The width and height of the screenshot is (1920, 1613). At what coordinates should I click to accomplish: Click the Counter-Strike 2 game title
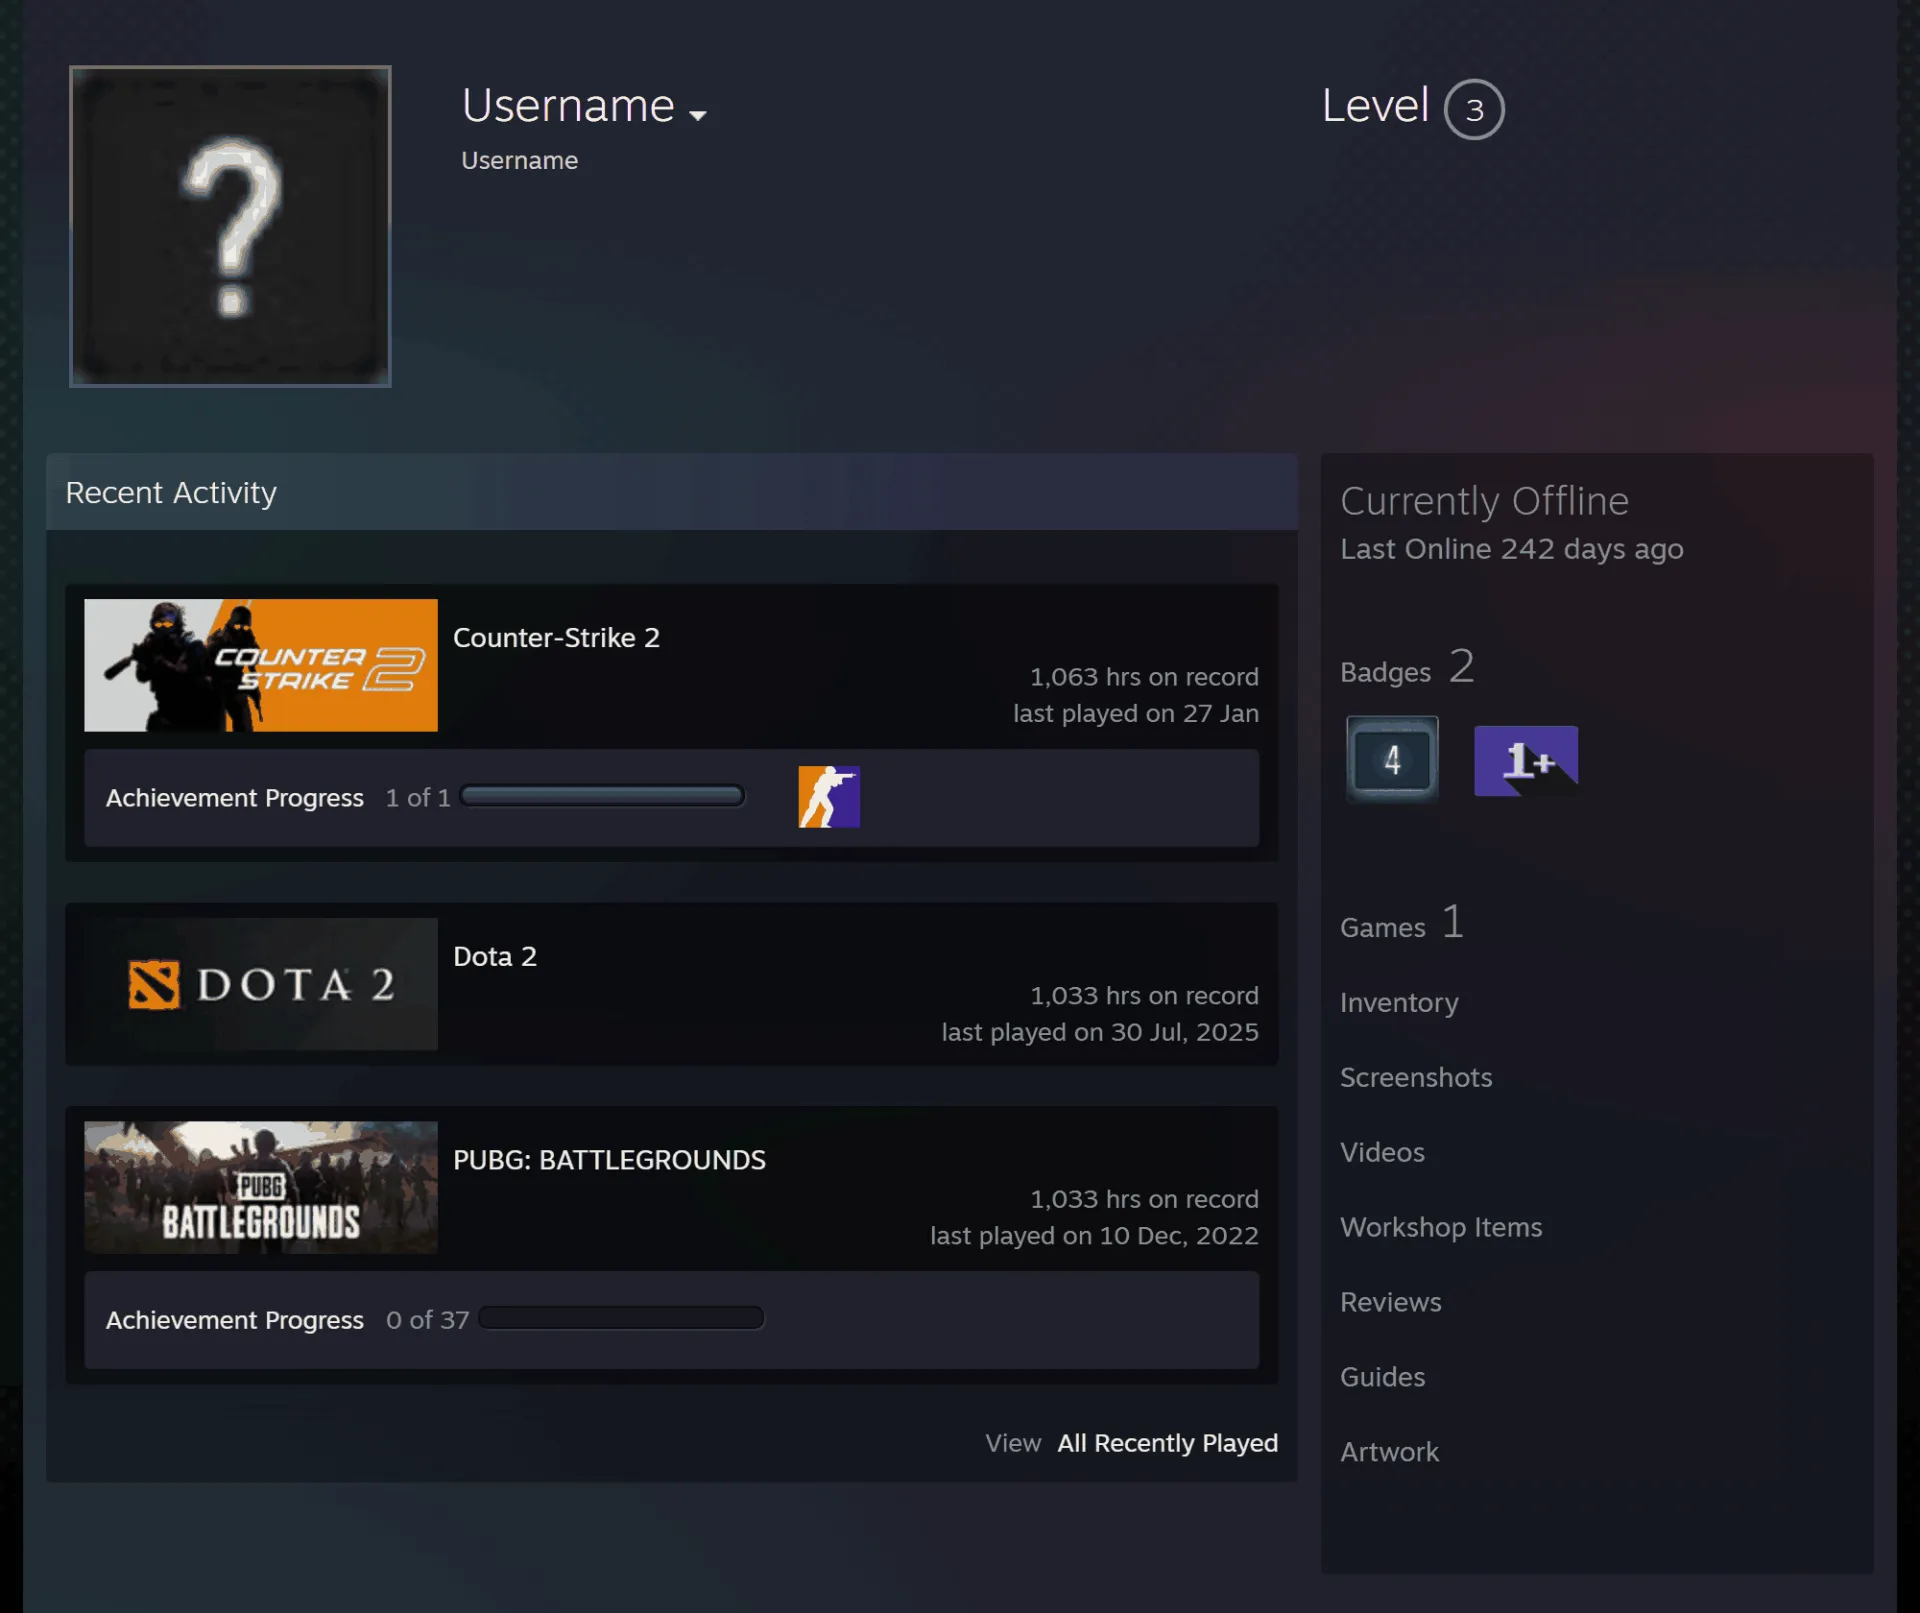tap(556, 638)
